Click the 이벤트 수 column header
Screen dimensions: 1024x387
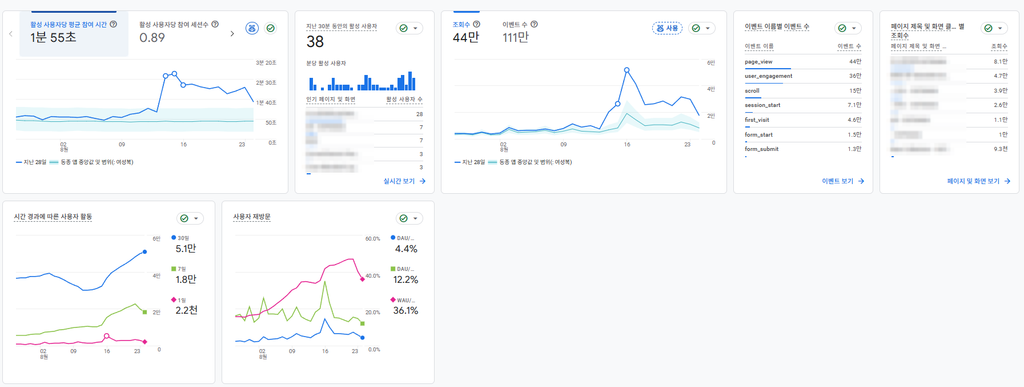click(x=850, y=46)
